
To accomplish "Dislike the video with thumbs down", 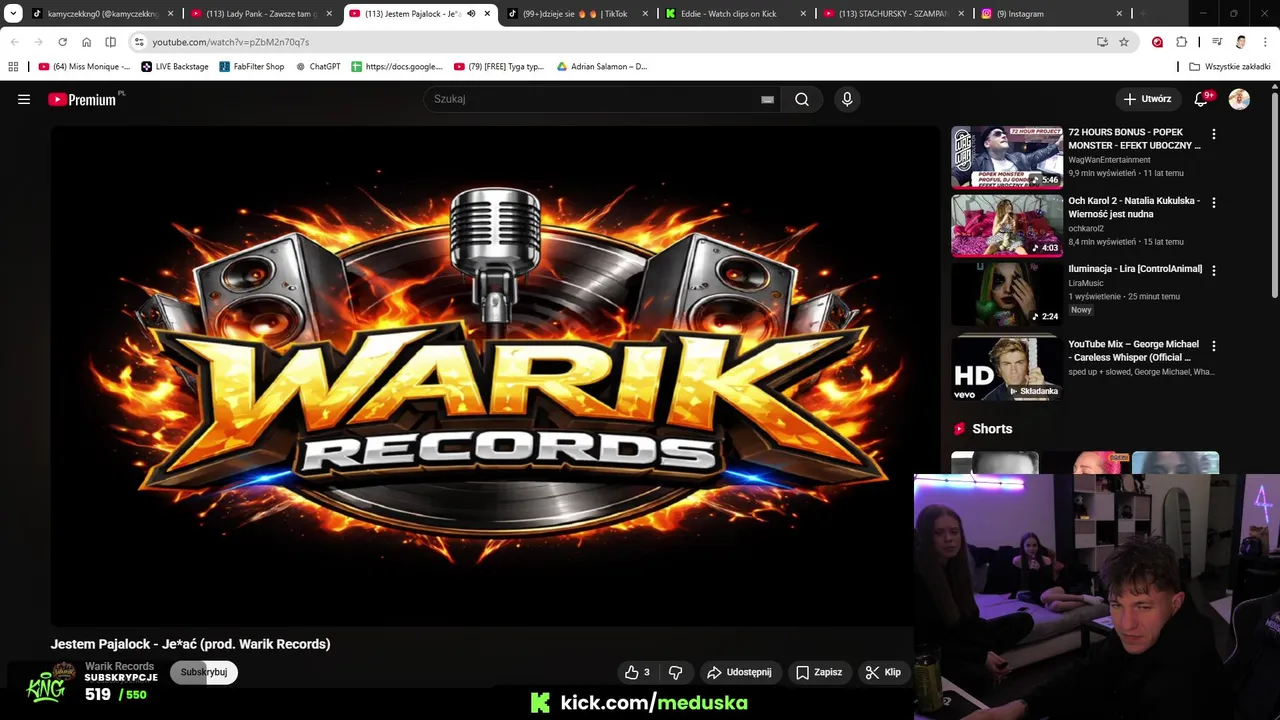I will coord(675,672).
